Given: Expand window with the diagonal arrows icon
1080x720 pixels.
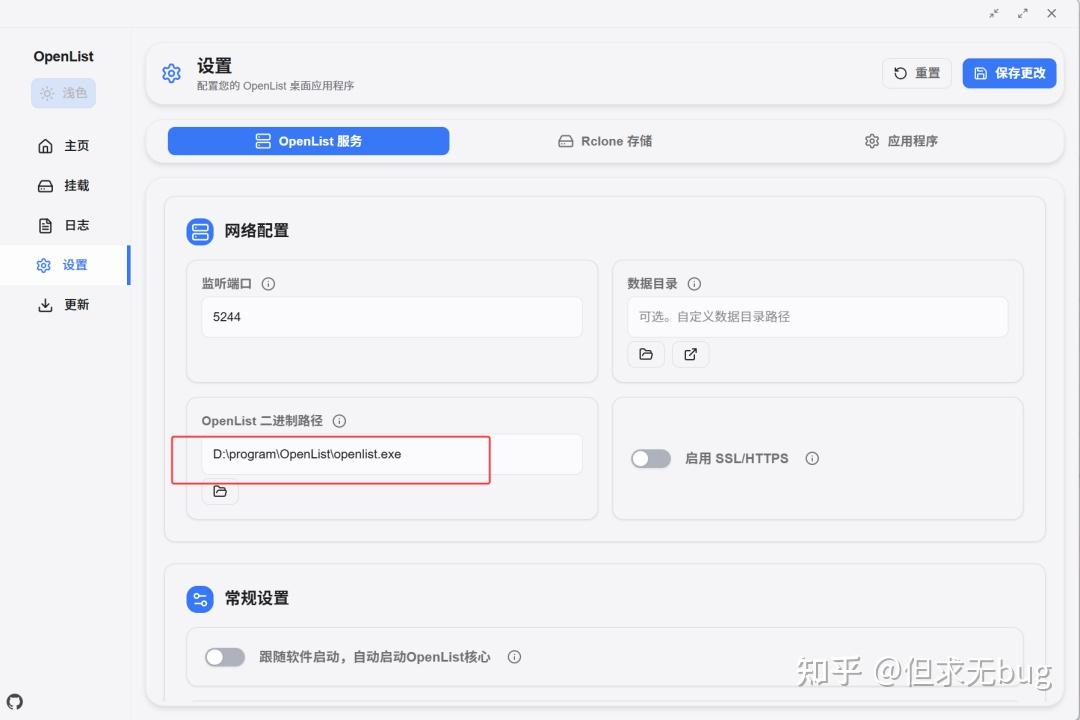Looking at the screenshot, I should pos(1023,13).
